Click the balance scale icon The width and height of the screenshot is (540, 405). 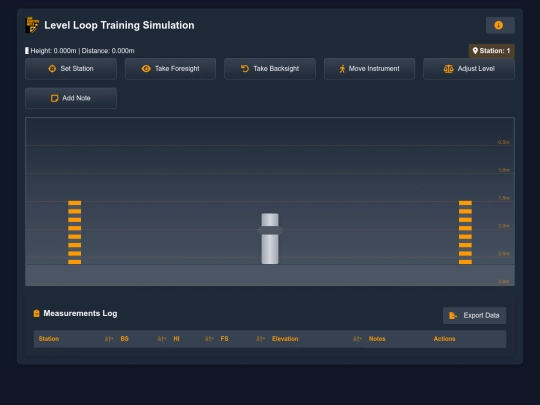coord(448,69)
